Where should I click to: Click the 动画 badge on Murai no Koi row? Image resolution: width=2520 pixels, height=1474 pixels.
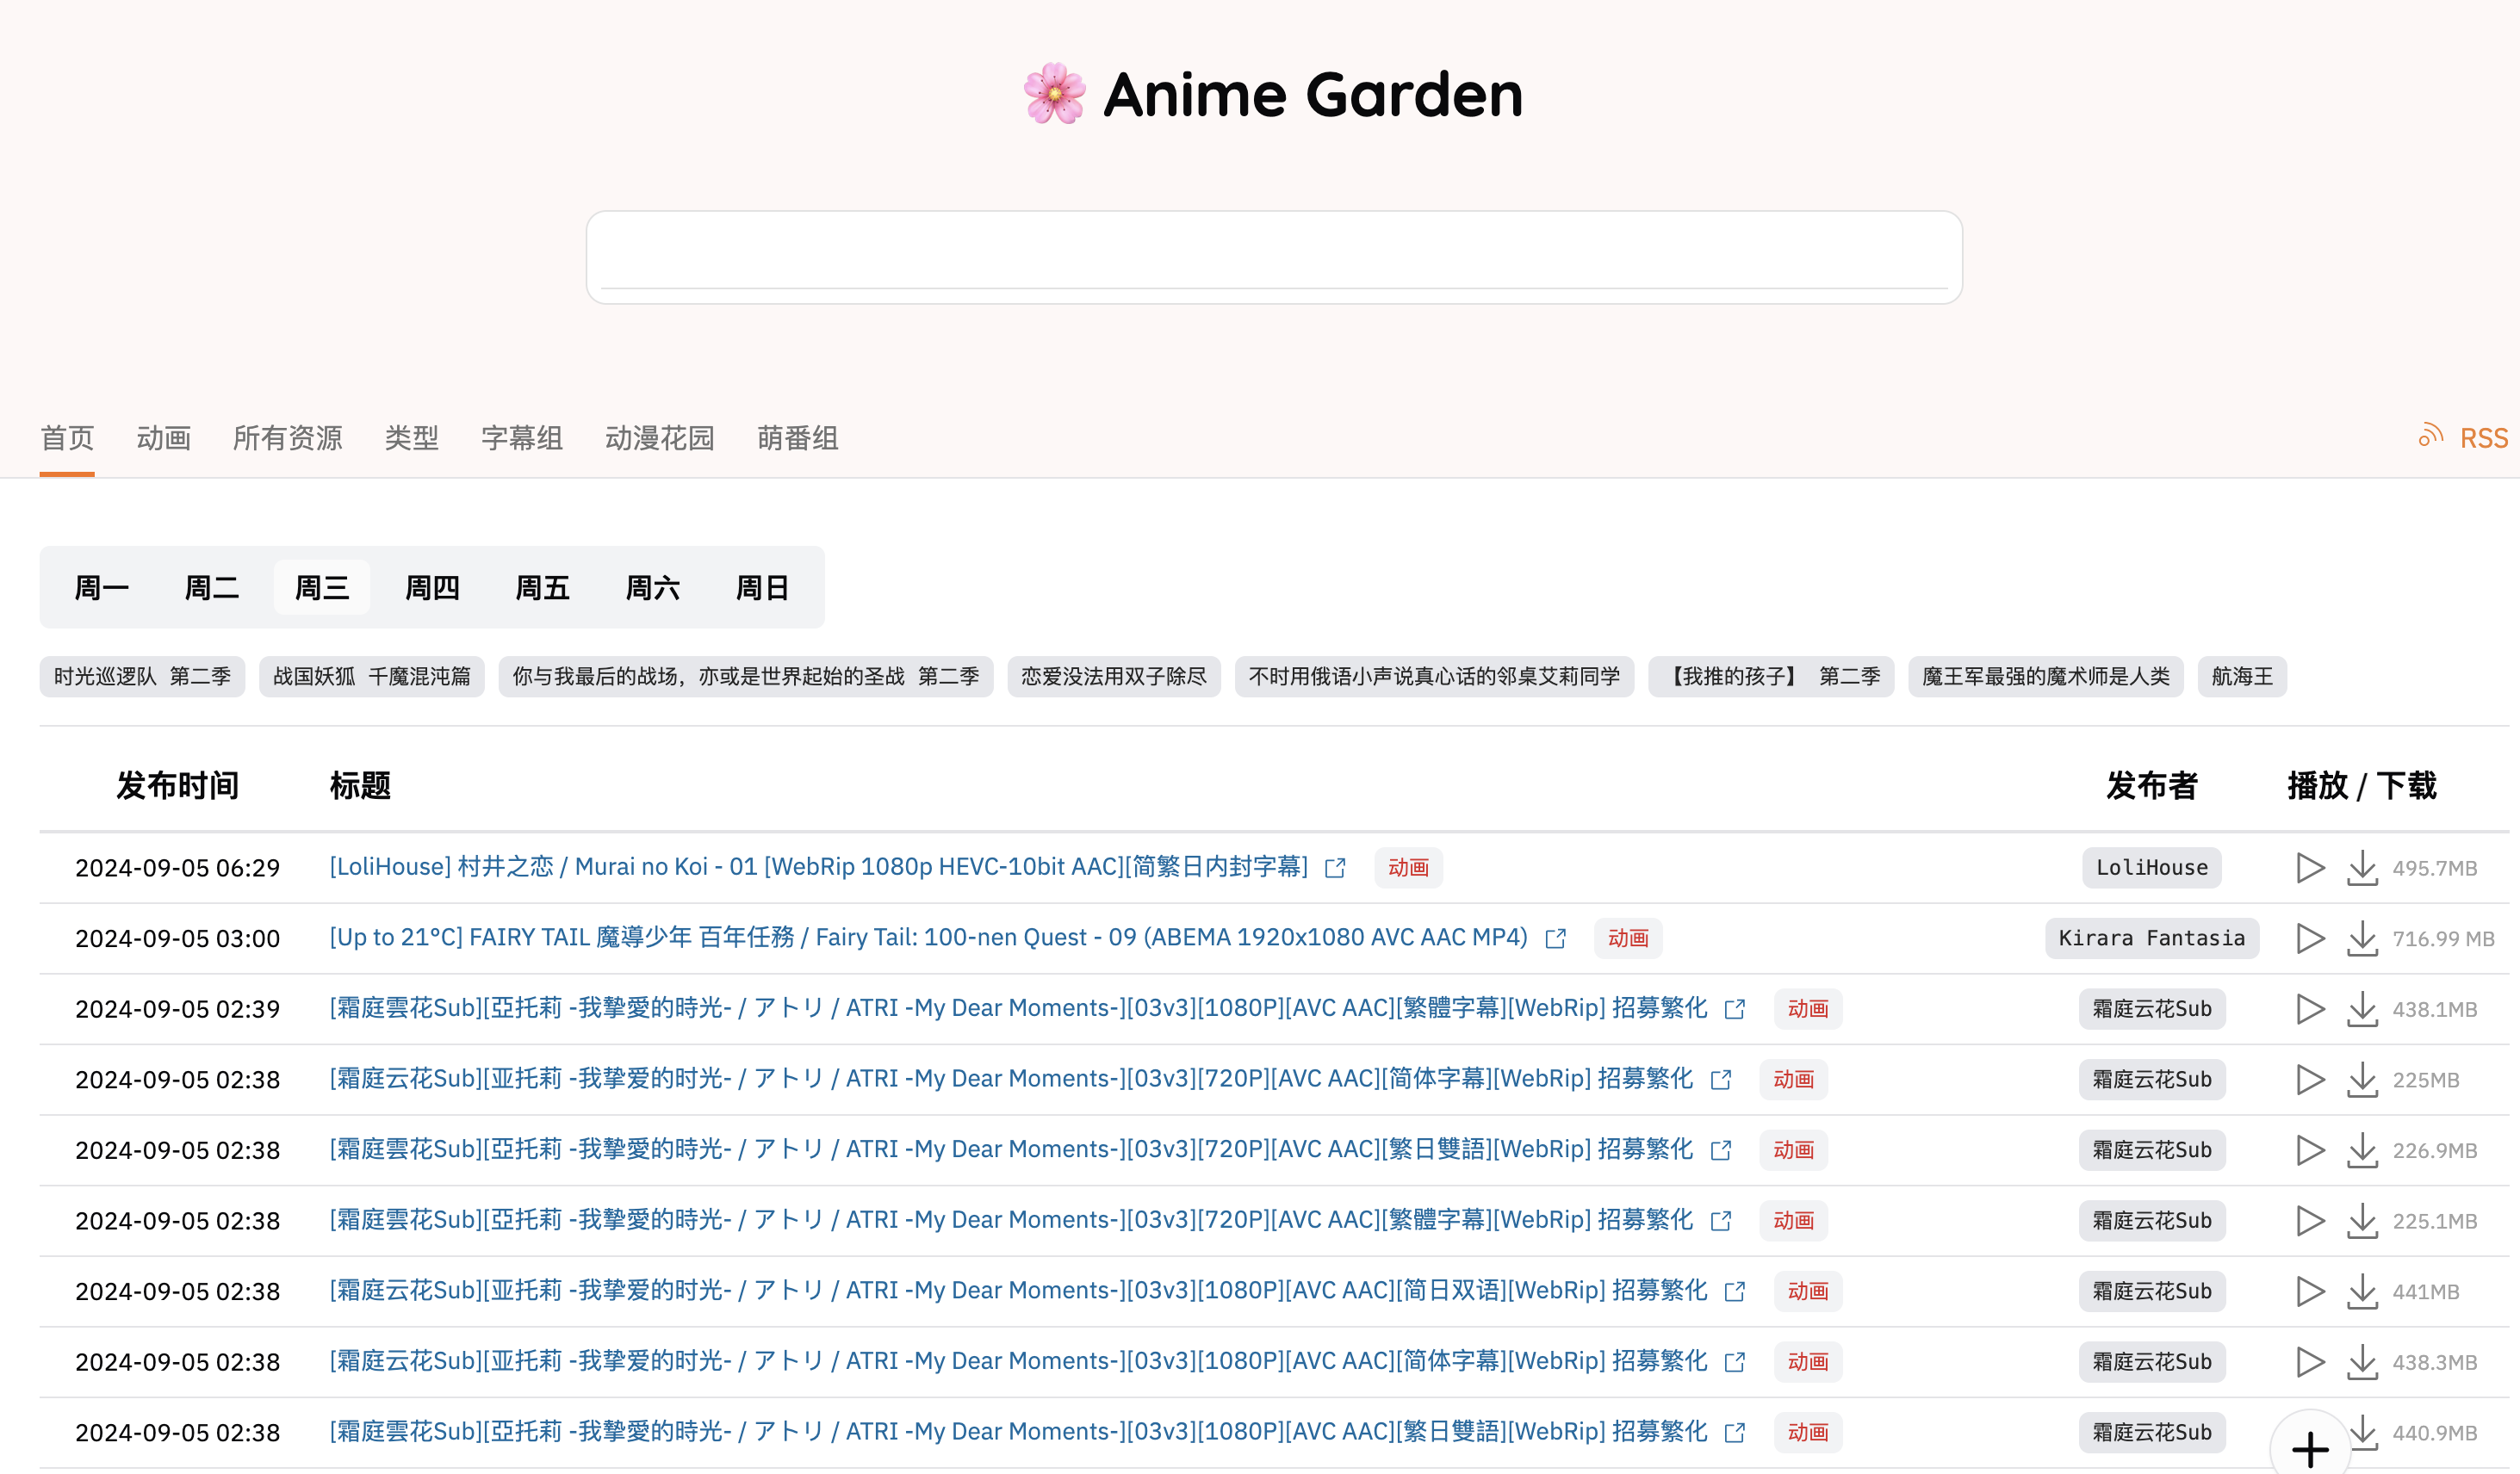pyautogui.click(x=1408, y=868)
